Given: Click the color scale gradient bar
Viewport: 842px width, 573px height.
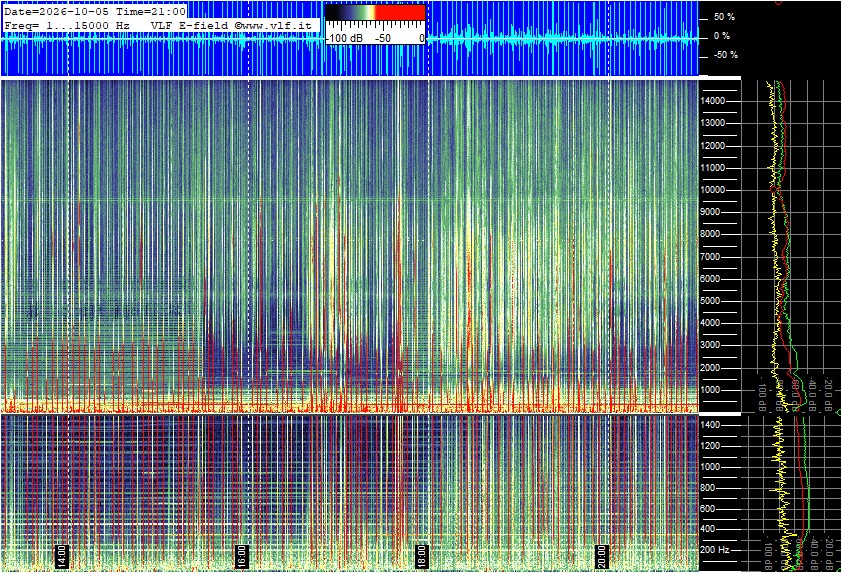Looking at the screenshot, I should [375, 12].
